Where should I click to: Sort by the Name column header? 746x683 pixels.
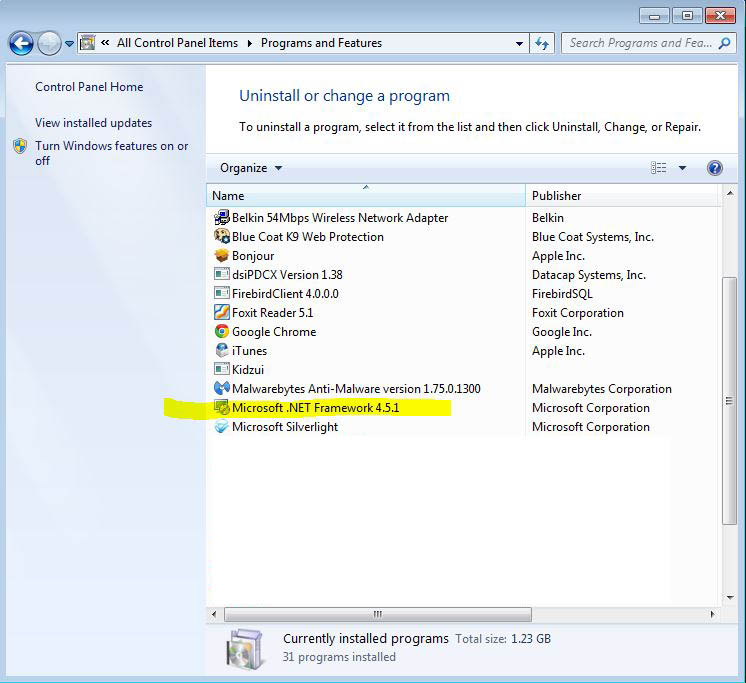click(366, 195)
